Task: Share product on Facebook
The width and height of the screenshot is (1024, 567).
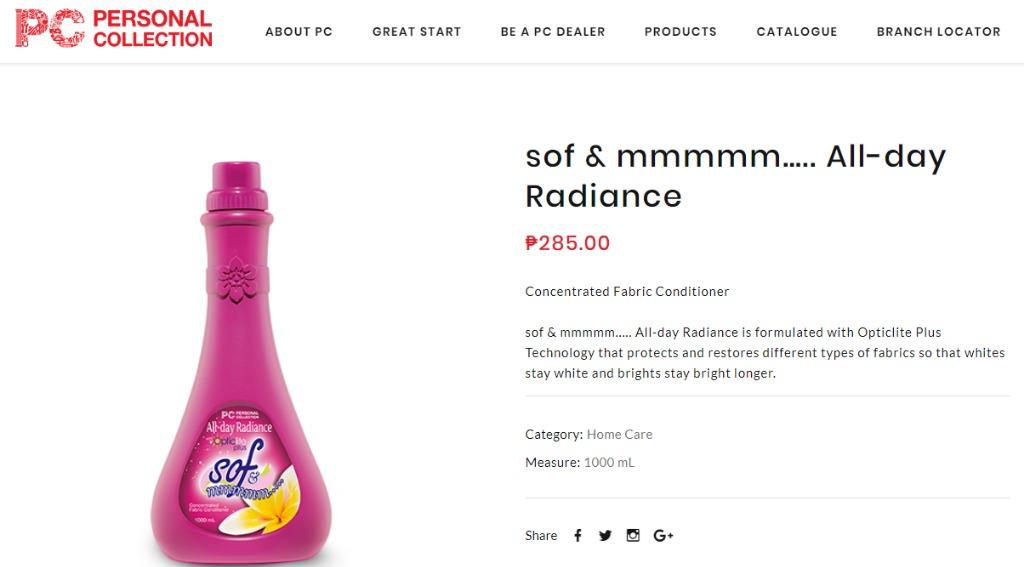Action: click(x=577, y=536)
